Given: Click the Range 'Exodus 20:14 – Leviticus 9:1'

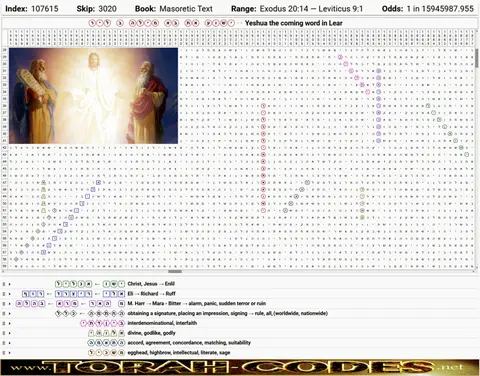Looking at the screenshot, I should tap(311, 9).
